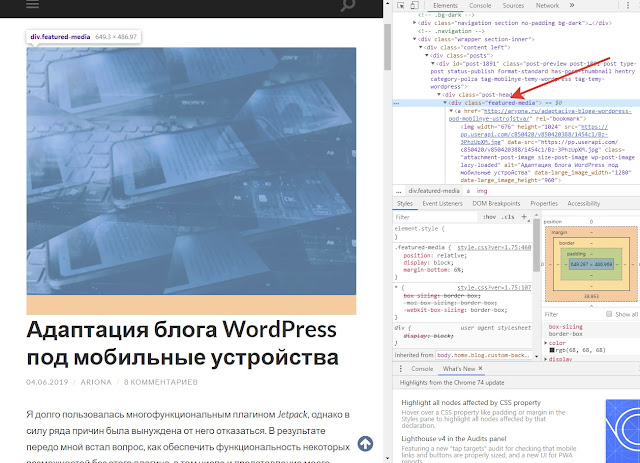Toggle the :hov element state button
The width and height of the screenshot is (640, 463).
pos(489,217)
